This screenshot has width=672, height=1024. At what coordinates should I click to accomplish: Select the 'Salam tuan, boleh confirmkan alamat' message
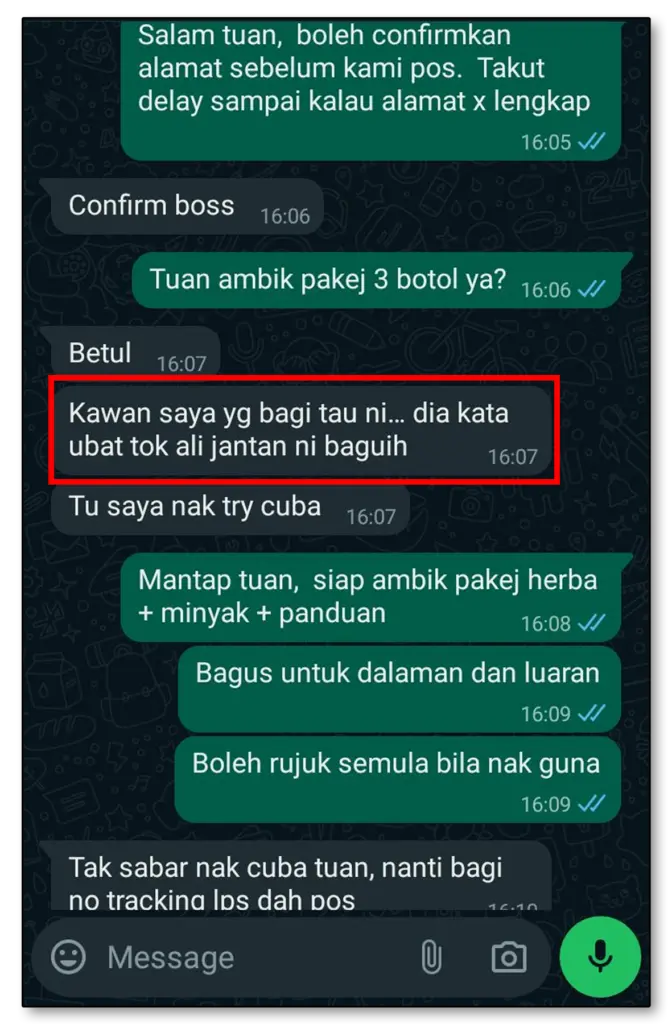[370, 90]
